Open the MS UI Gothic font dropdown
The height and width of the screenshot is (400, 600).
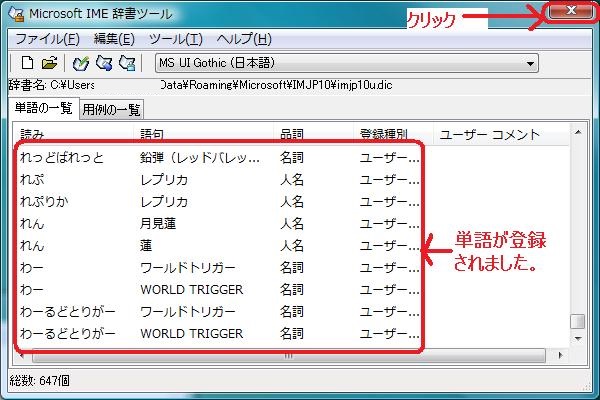point(347,63)
